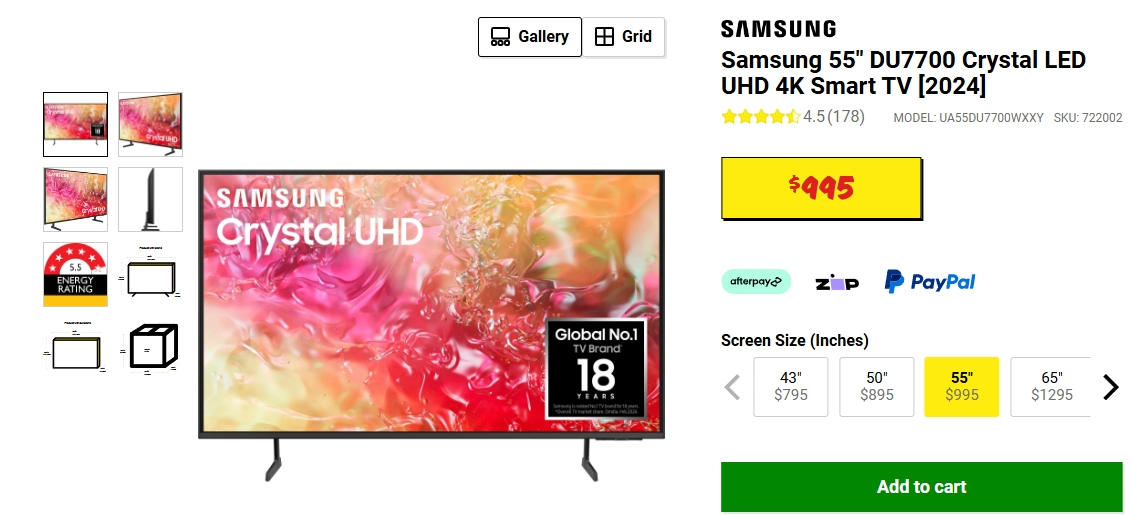This screenshot has width=1132, height=516.
Task: Click the yellow $995 price tag
Action: [x=822, y=188]
